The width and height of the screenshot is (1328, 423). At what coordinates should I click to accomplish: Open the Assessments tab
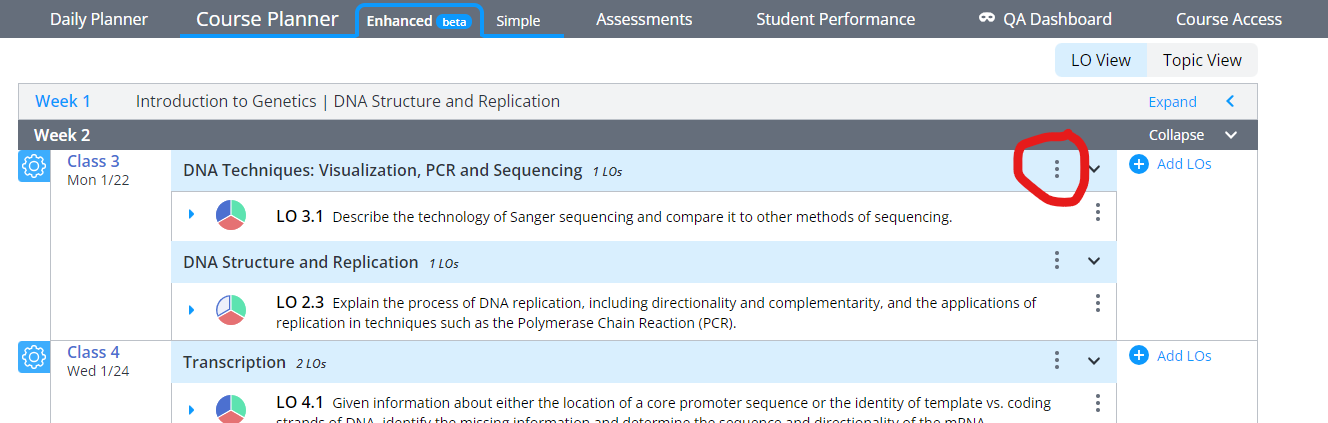(x=643, y=19)
